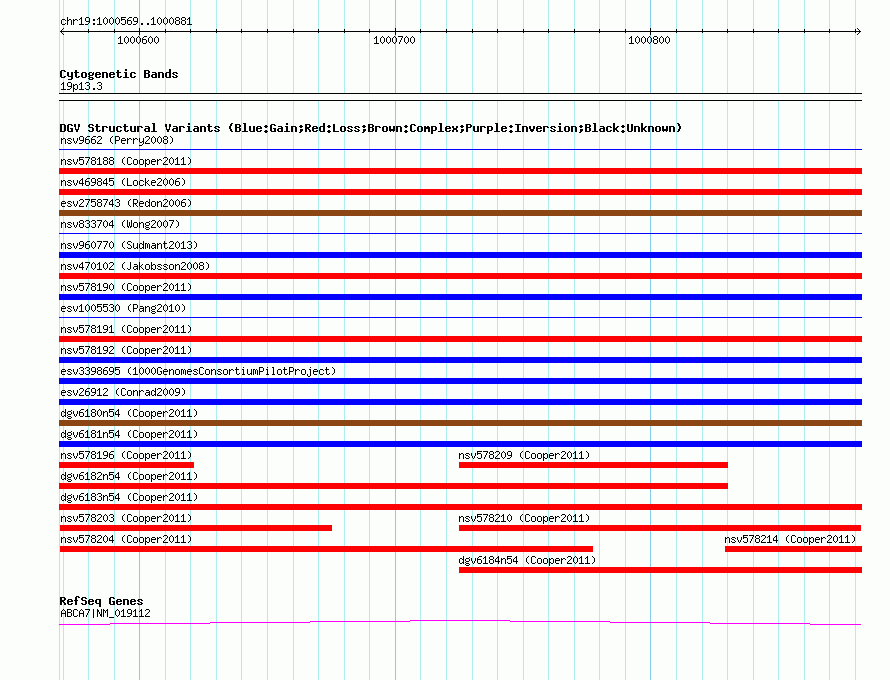Viewport: 890px width, 680px height.
Task: Click the nsv578203 (Cooper2011) label
Action: tap(126, 518)
